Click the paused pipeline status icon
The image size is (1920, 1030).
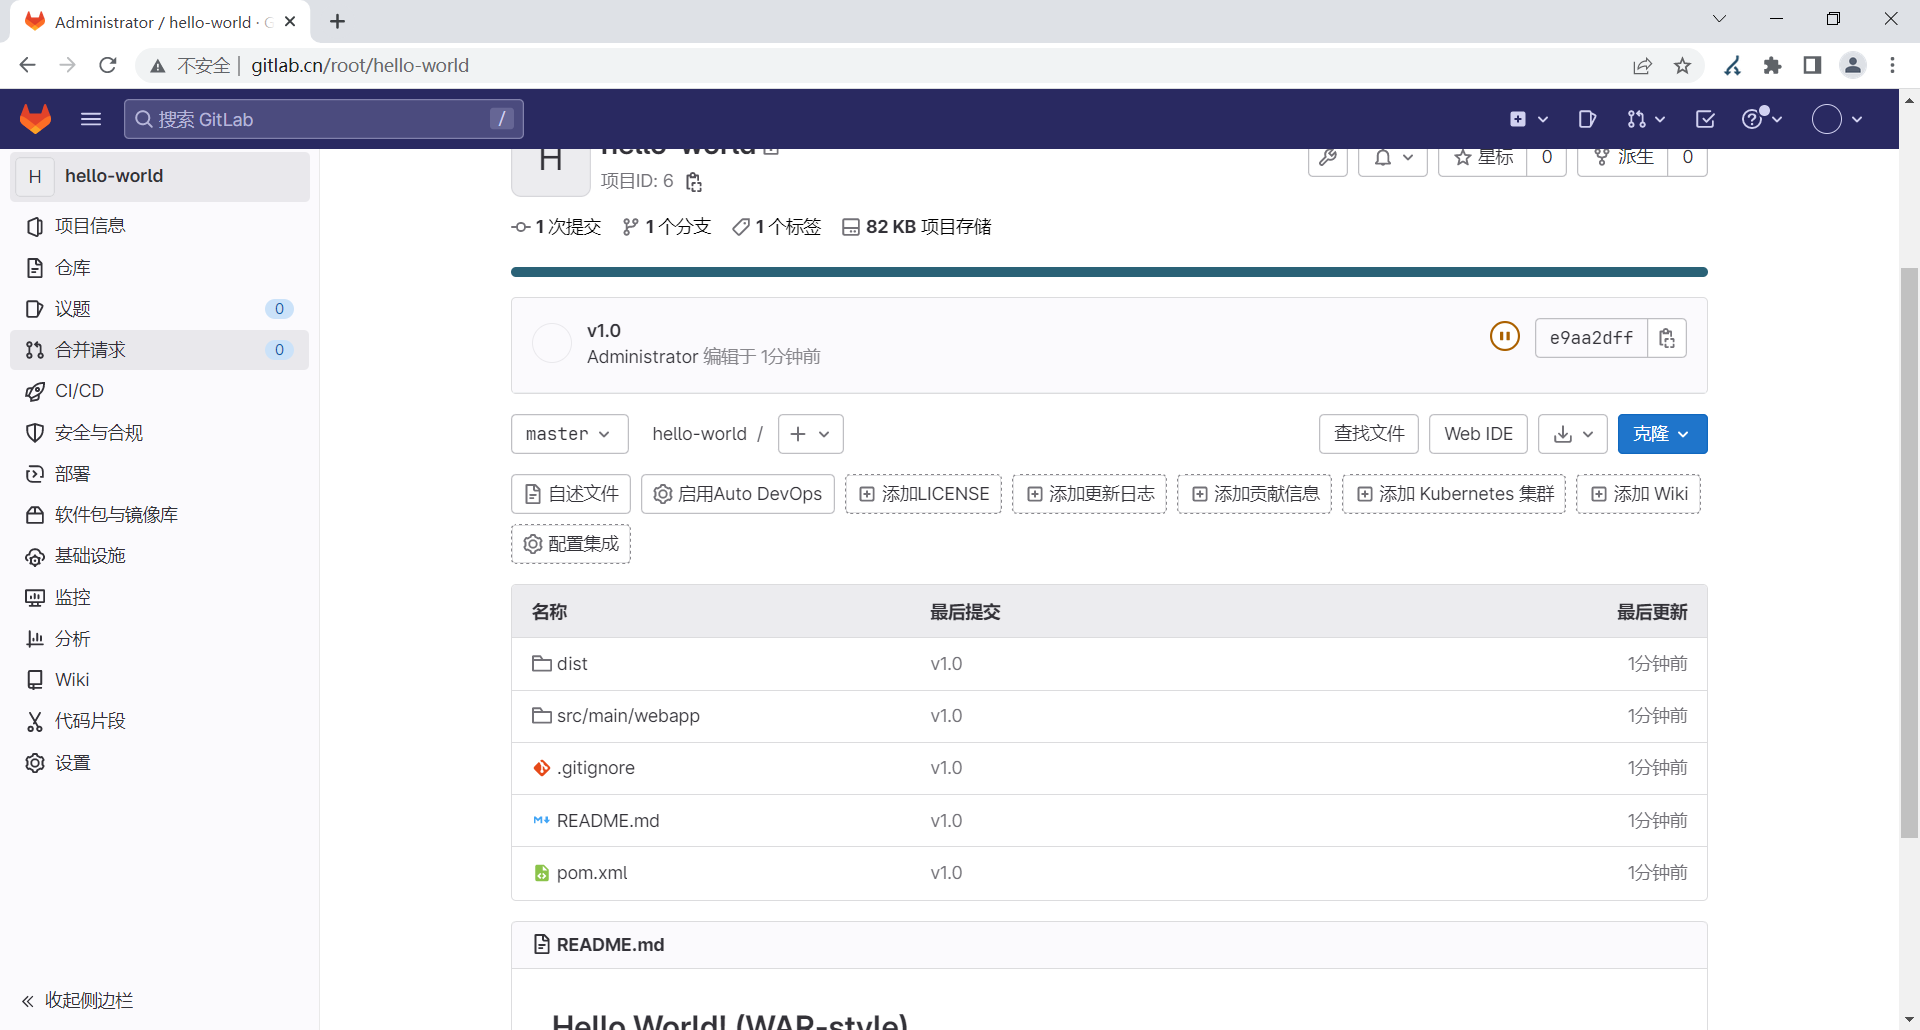pyautogui.click(x=1505, y=337)
